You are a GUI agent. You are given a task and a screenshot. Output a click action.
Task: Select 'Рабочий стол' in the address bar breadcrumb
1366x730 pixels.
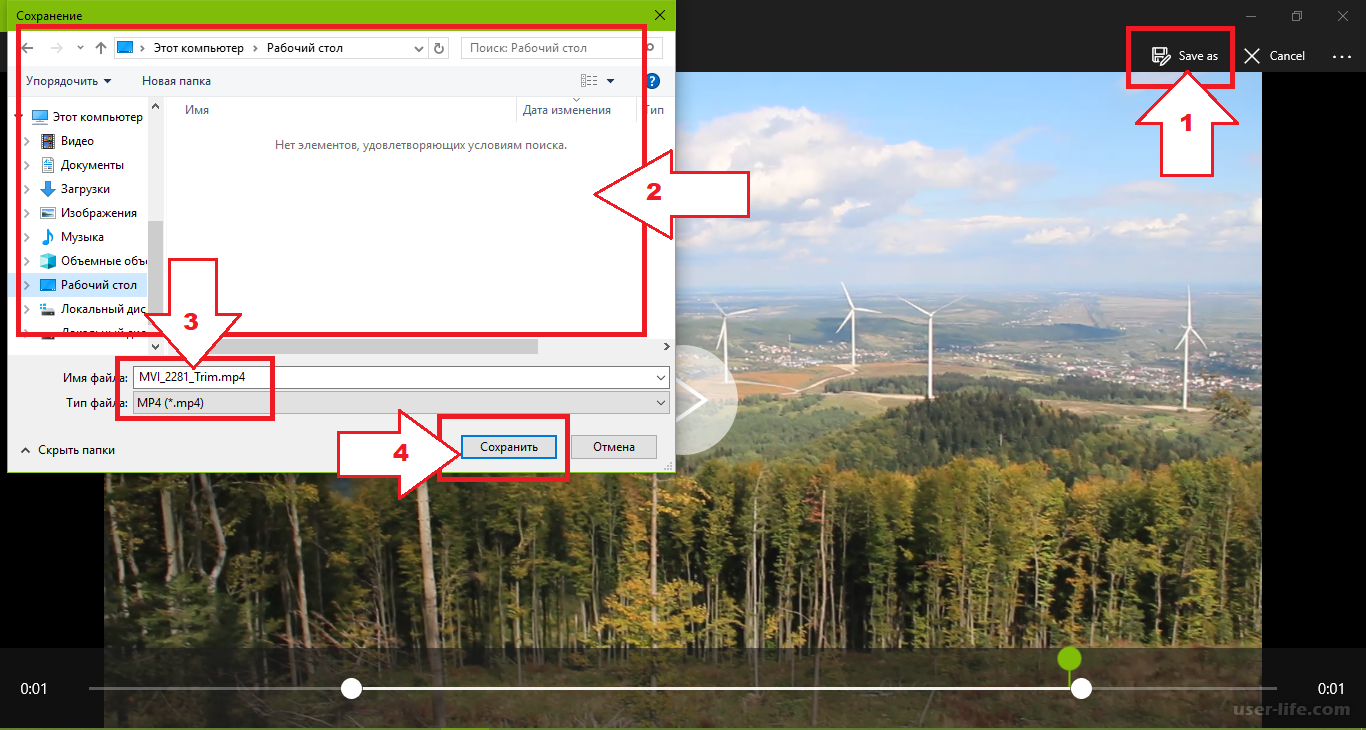point(306,48)
